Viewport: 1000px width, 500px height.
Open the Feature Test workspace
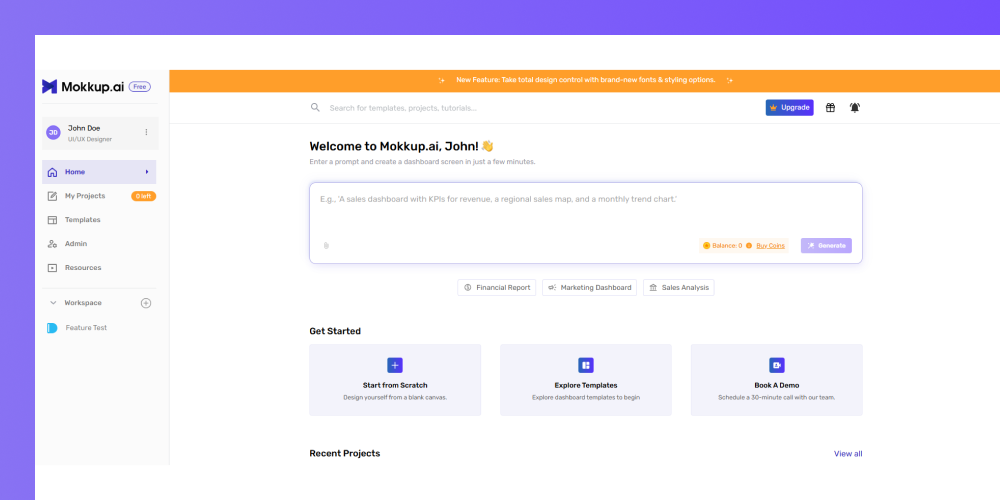[99, 328]
